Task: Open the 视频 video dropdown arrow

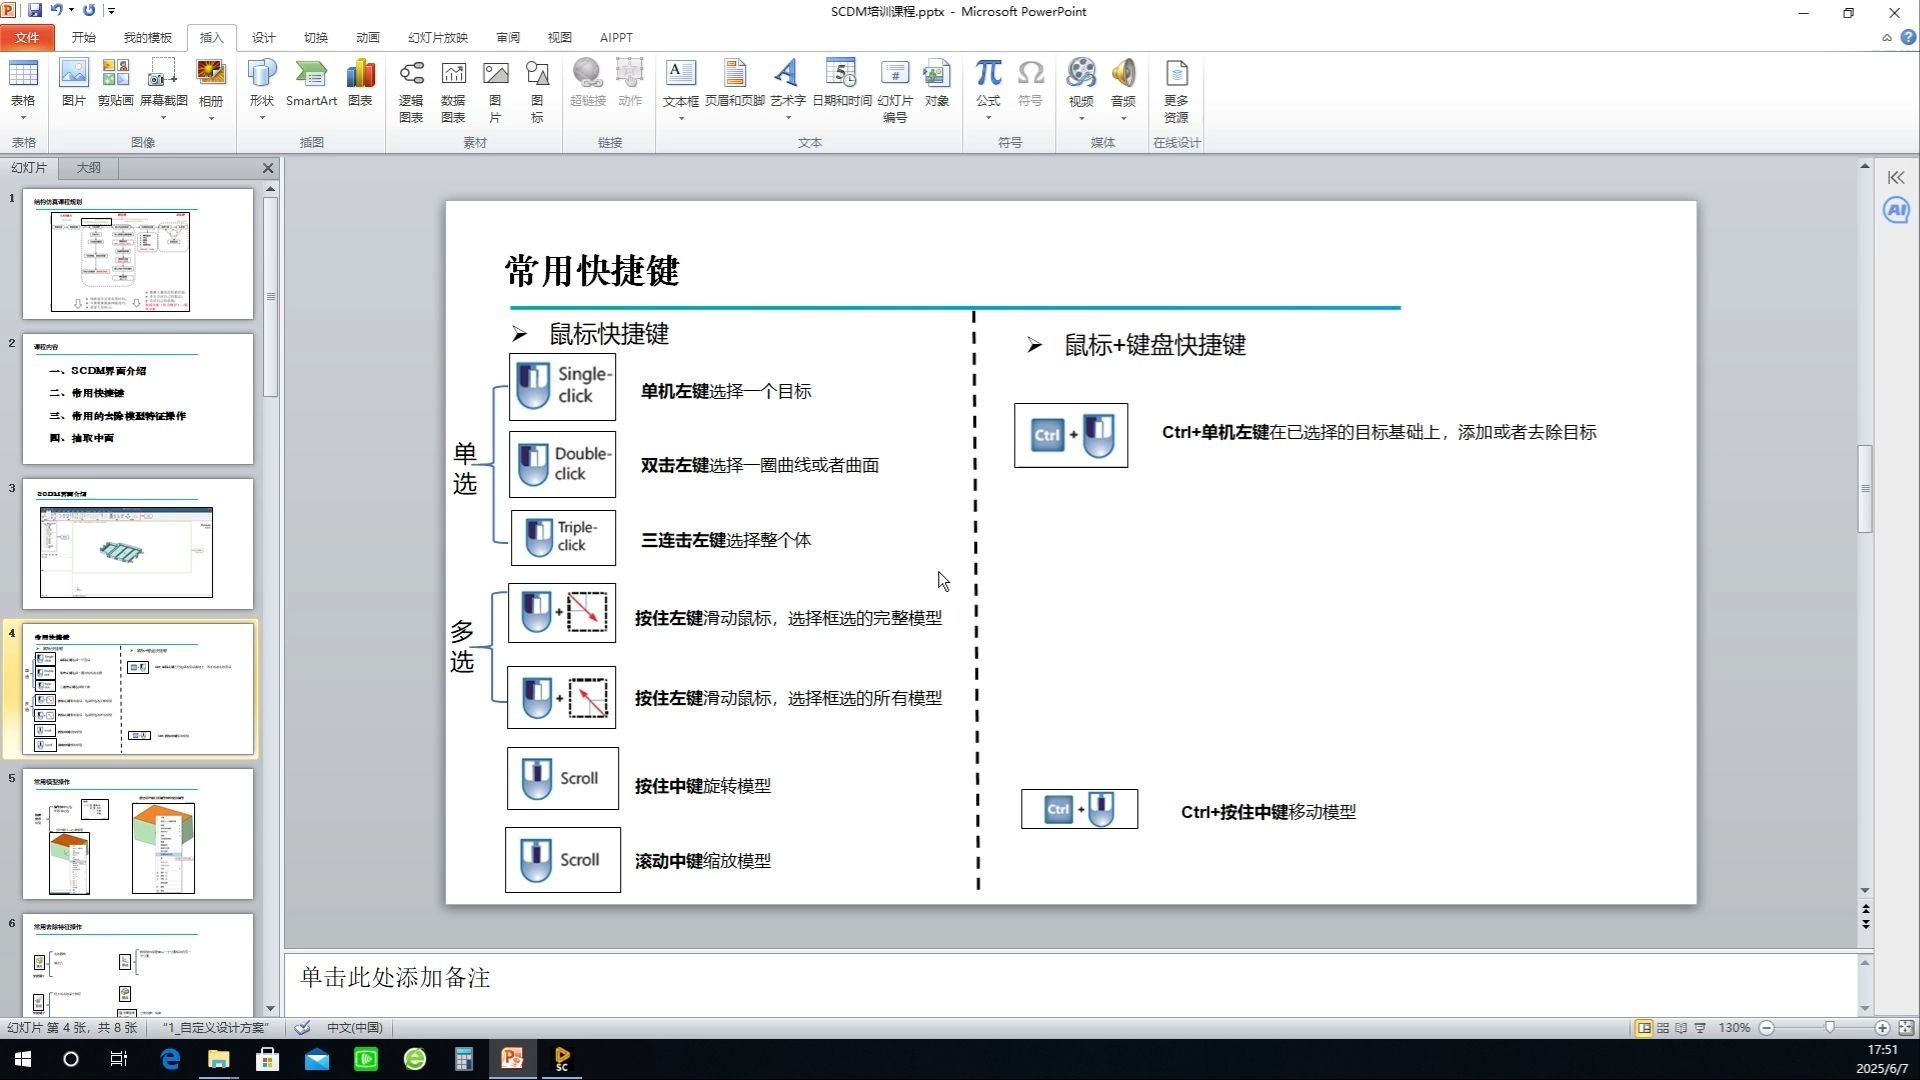Action: click(1081, 118)
